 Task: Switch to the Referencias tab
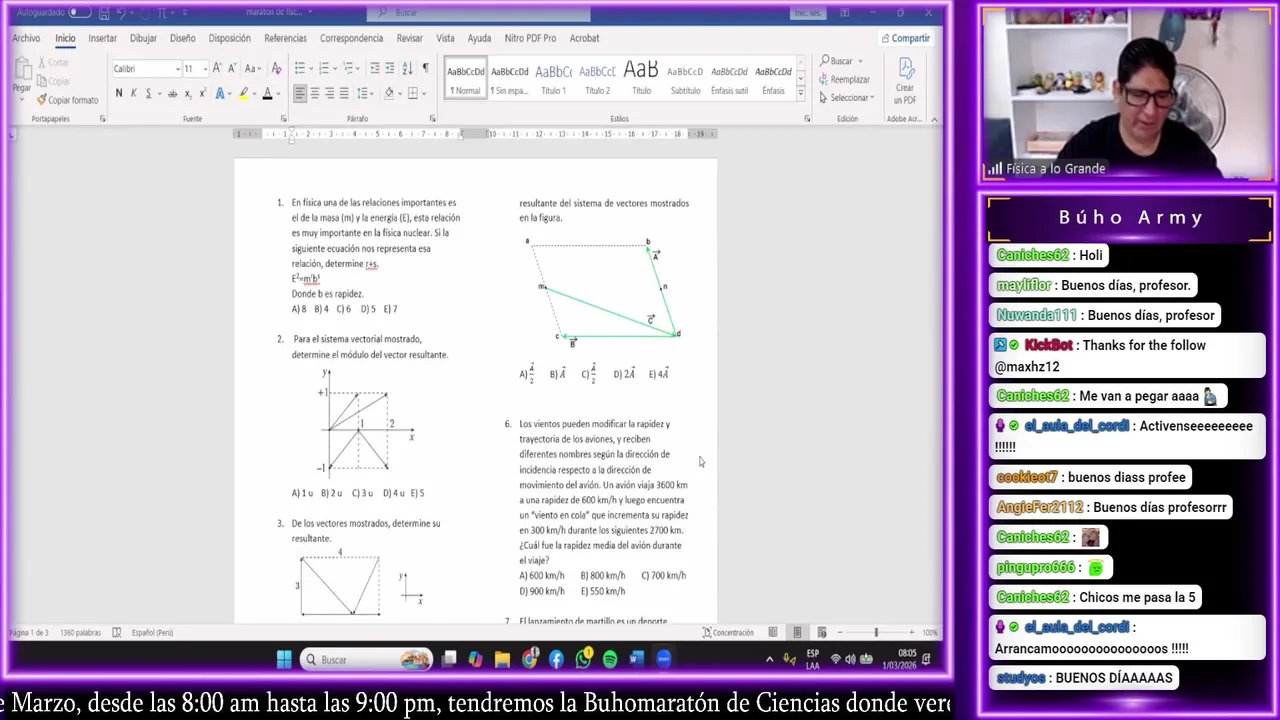pos(285,38)
